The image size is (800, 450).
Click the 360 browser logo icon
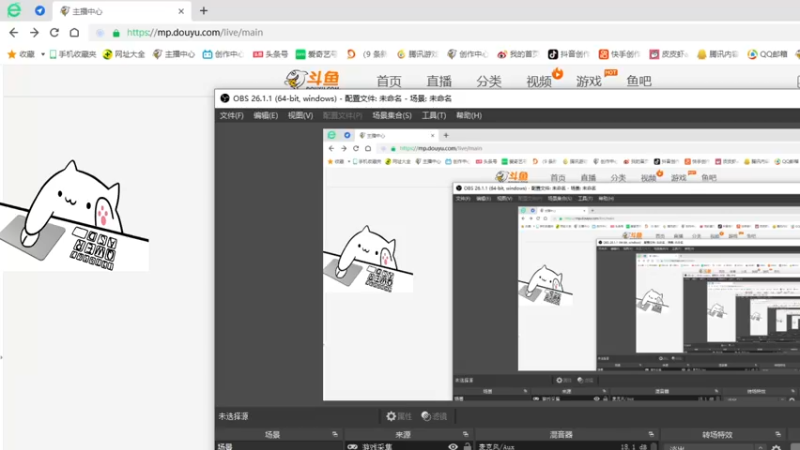[14, 10]
